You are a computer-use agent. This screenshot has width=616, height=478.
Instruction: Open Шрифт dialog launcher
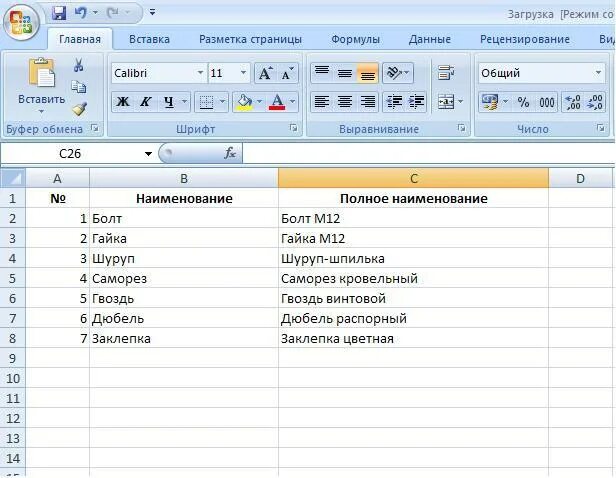293,128
